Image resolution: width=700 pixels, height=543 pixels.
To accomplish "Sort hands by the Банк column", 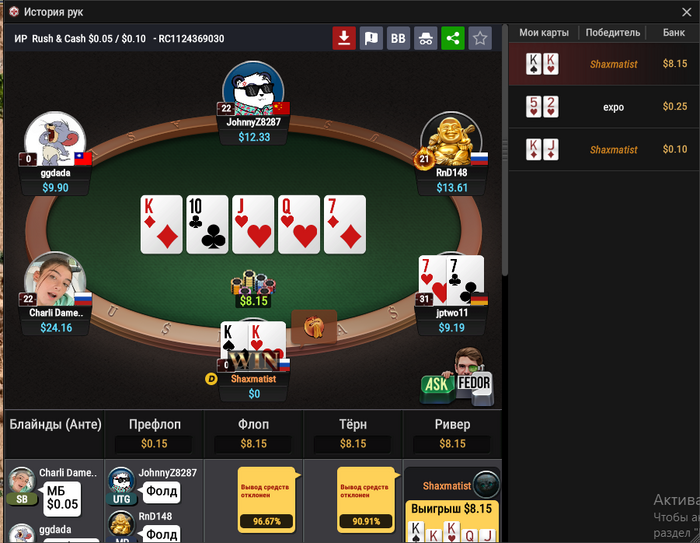I will pyautogui.click(x=673, y=33).
